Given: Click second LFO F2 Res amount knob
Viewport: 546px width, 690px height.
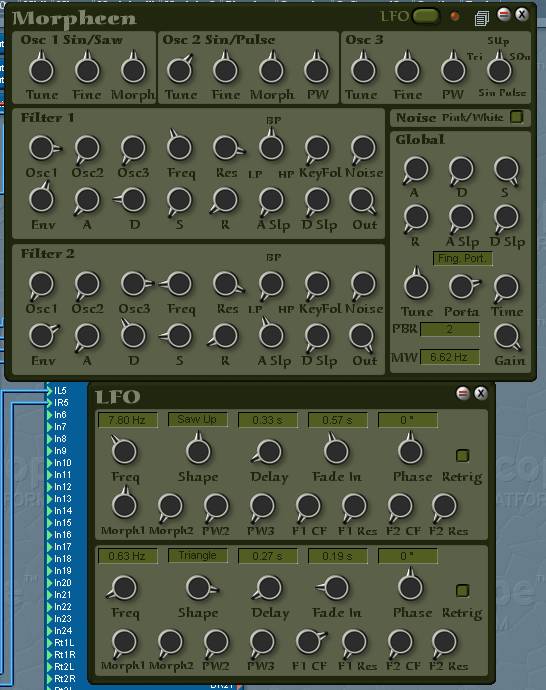Looking at the screenshot, I should pos(444,642).
